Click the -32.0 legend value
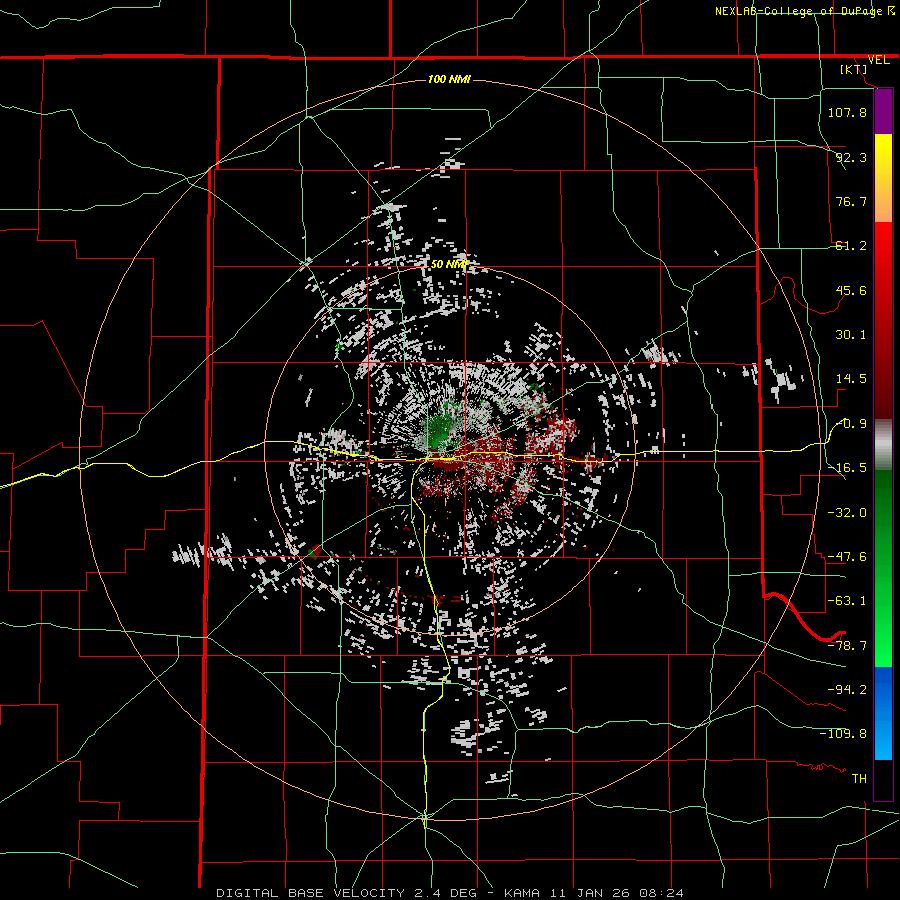This screenshot has width=900, height=900. click(847, 513)
